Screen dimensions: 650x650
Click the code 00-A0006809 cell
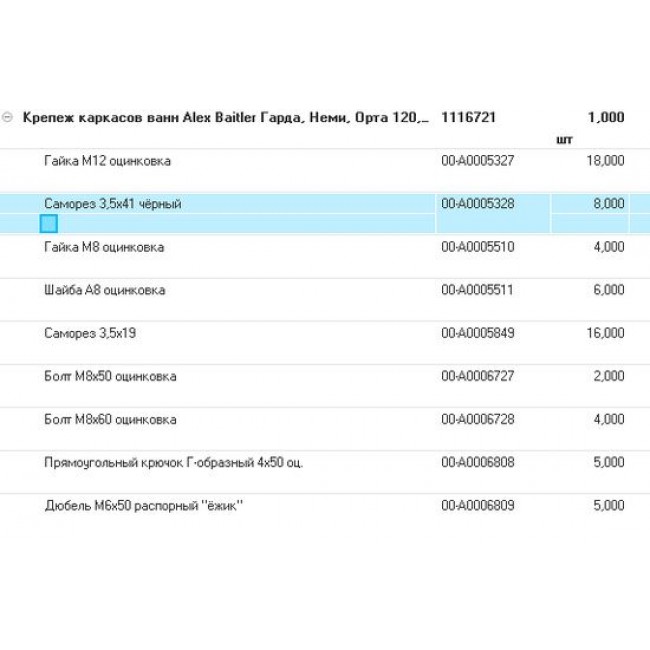click(478, 506)
